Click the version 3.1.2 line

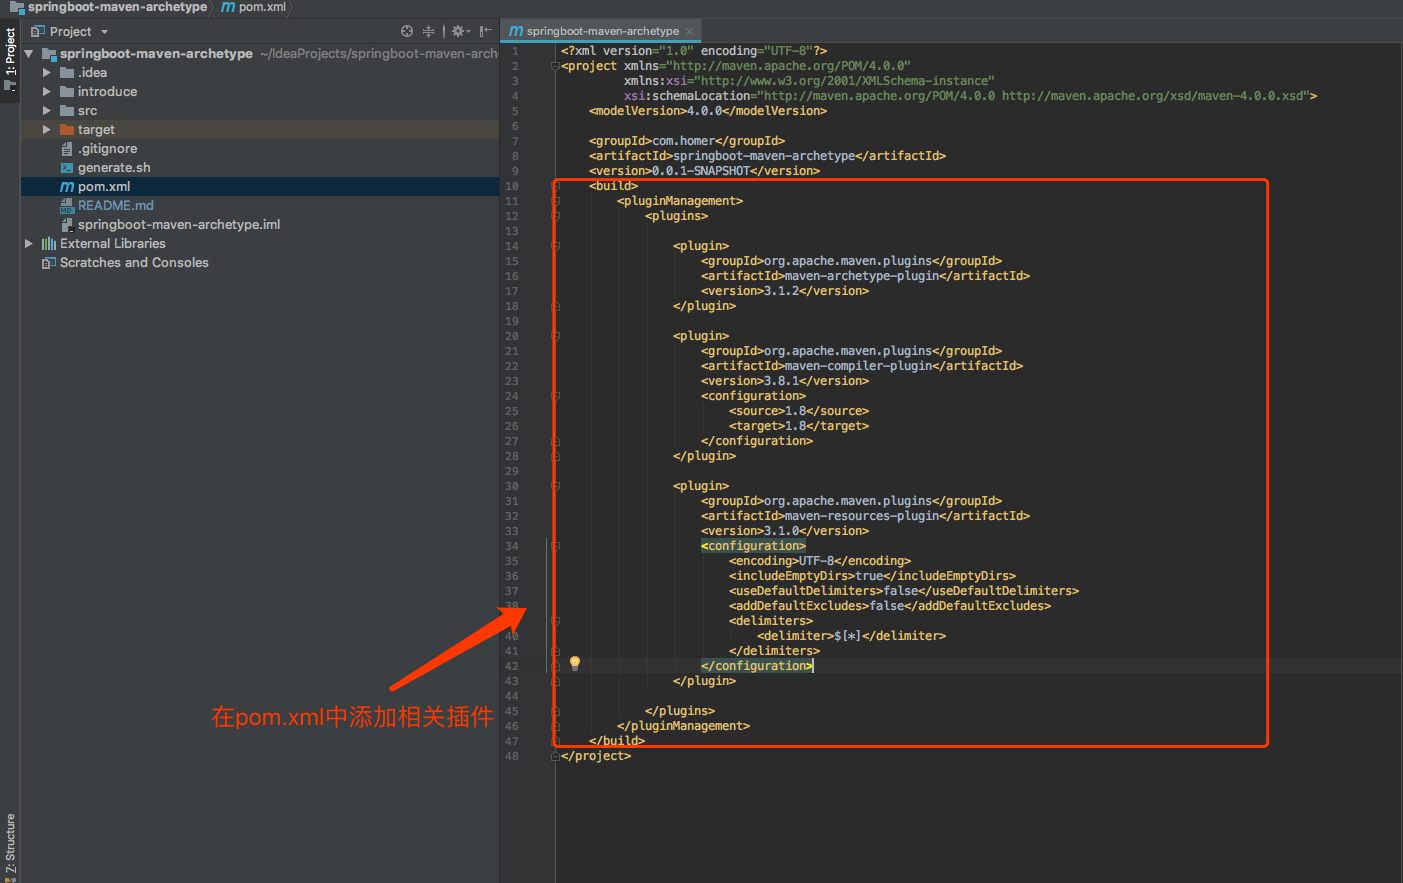click(x=785, y=291)
